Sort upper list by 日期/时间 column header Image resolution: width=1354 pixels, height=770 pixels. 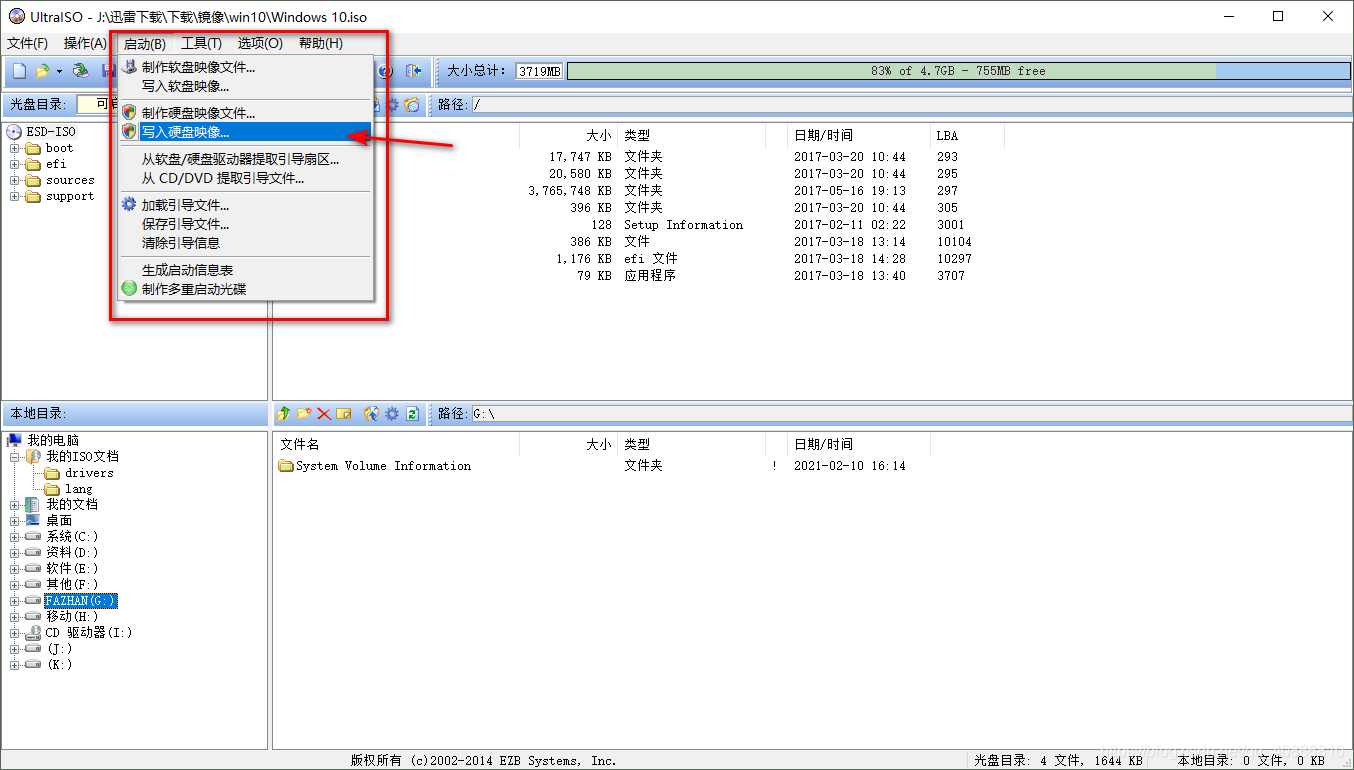(x=859, y=135)
